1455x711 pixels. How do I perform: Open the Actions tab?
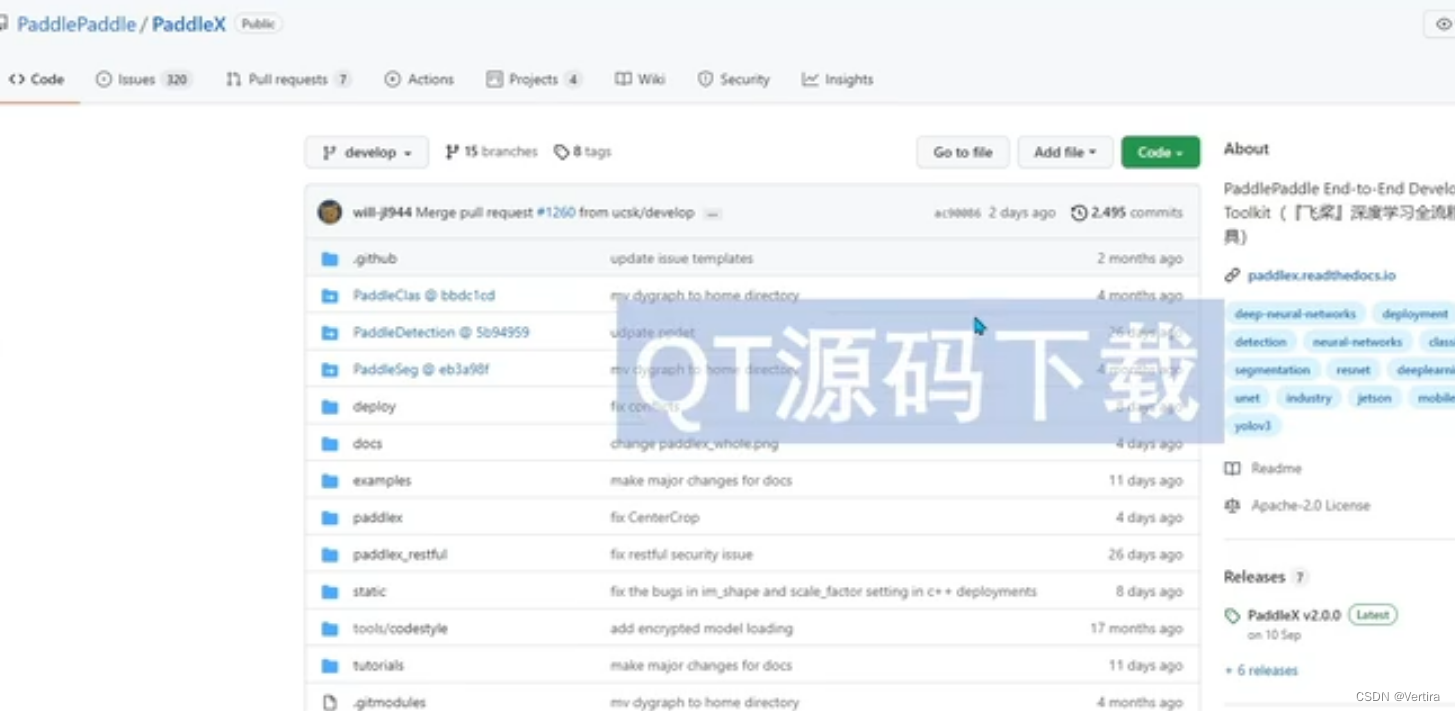tap(420, 79)
